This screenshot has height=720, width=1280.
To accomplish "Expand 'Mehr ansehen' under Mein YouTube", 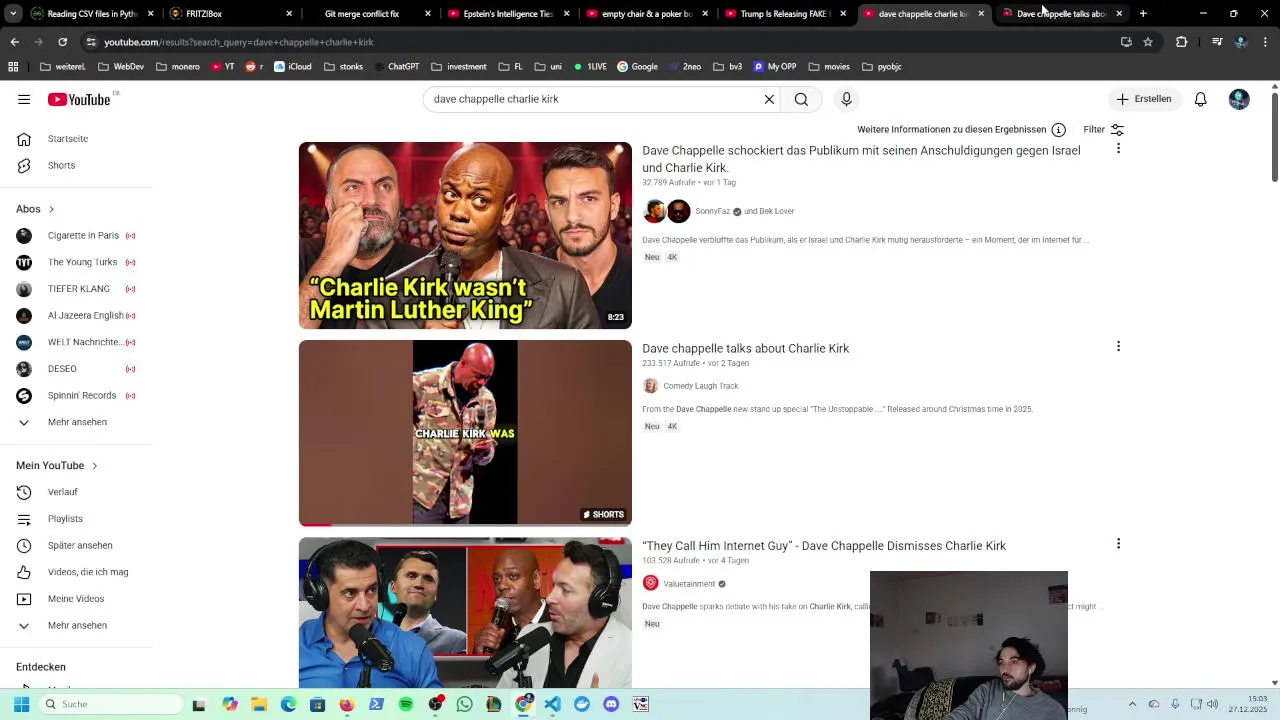I will tap(76, 626).
